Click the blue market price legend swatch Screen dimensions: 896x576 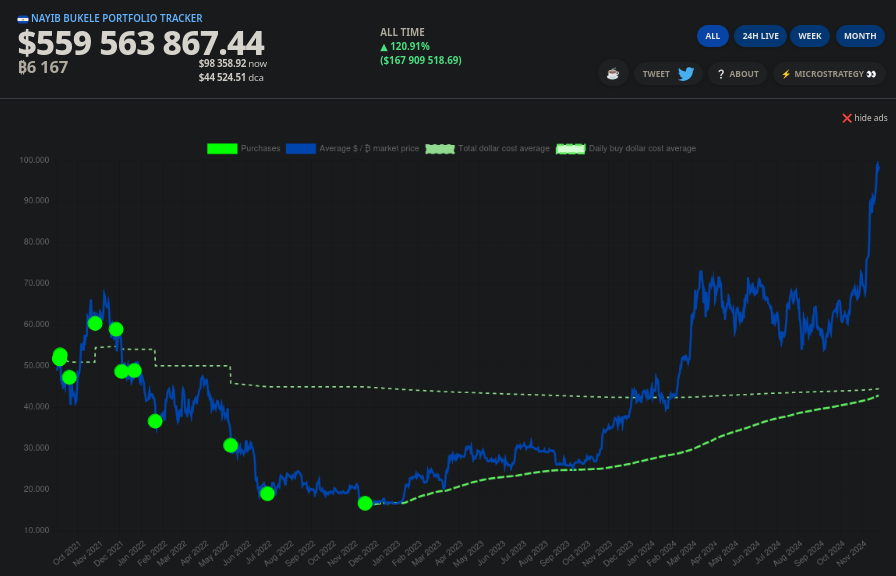(301, 149)
